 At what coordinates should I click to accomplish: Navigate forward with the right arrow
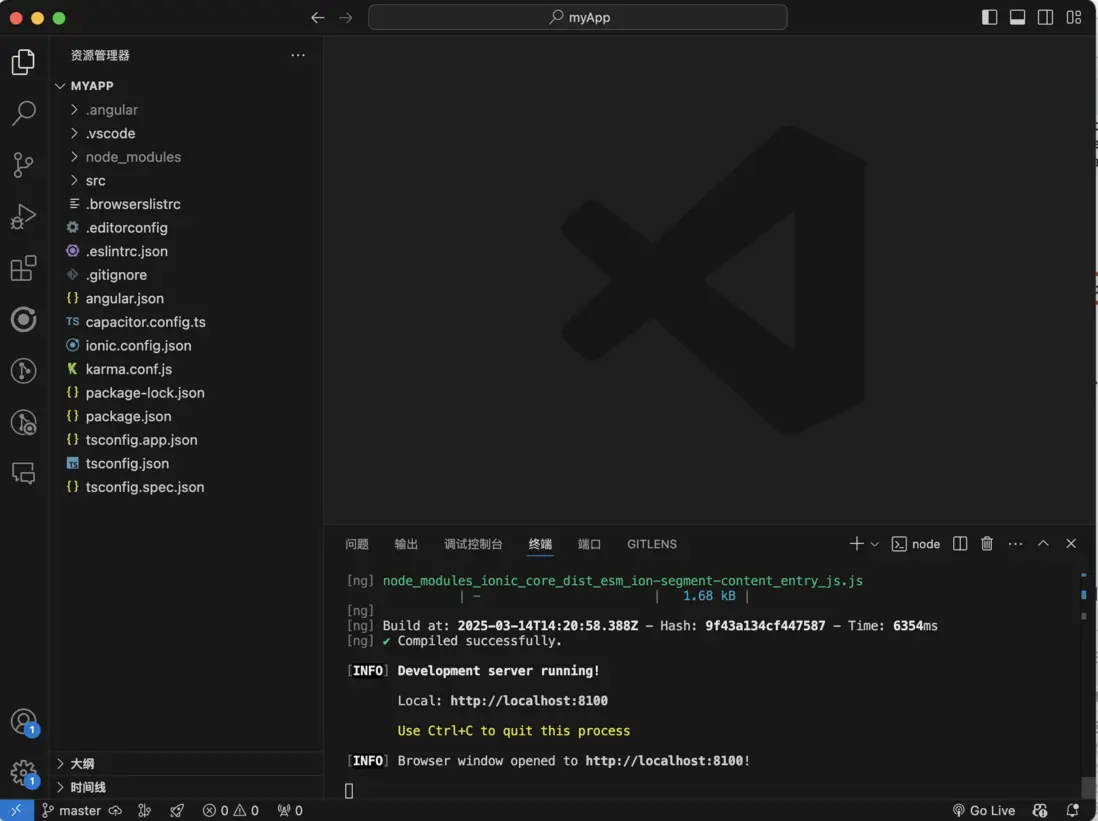(x=346, y=18)
